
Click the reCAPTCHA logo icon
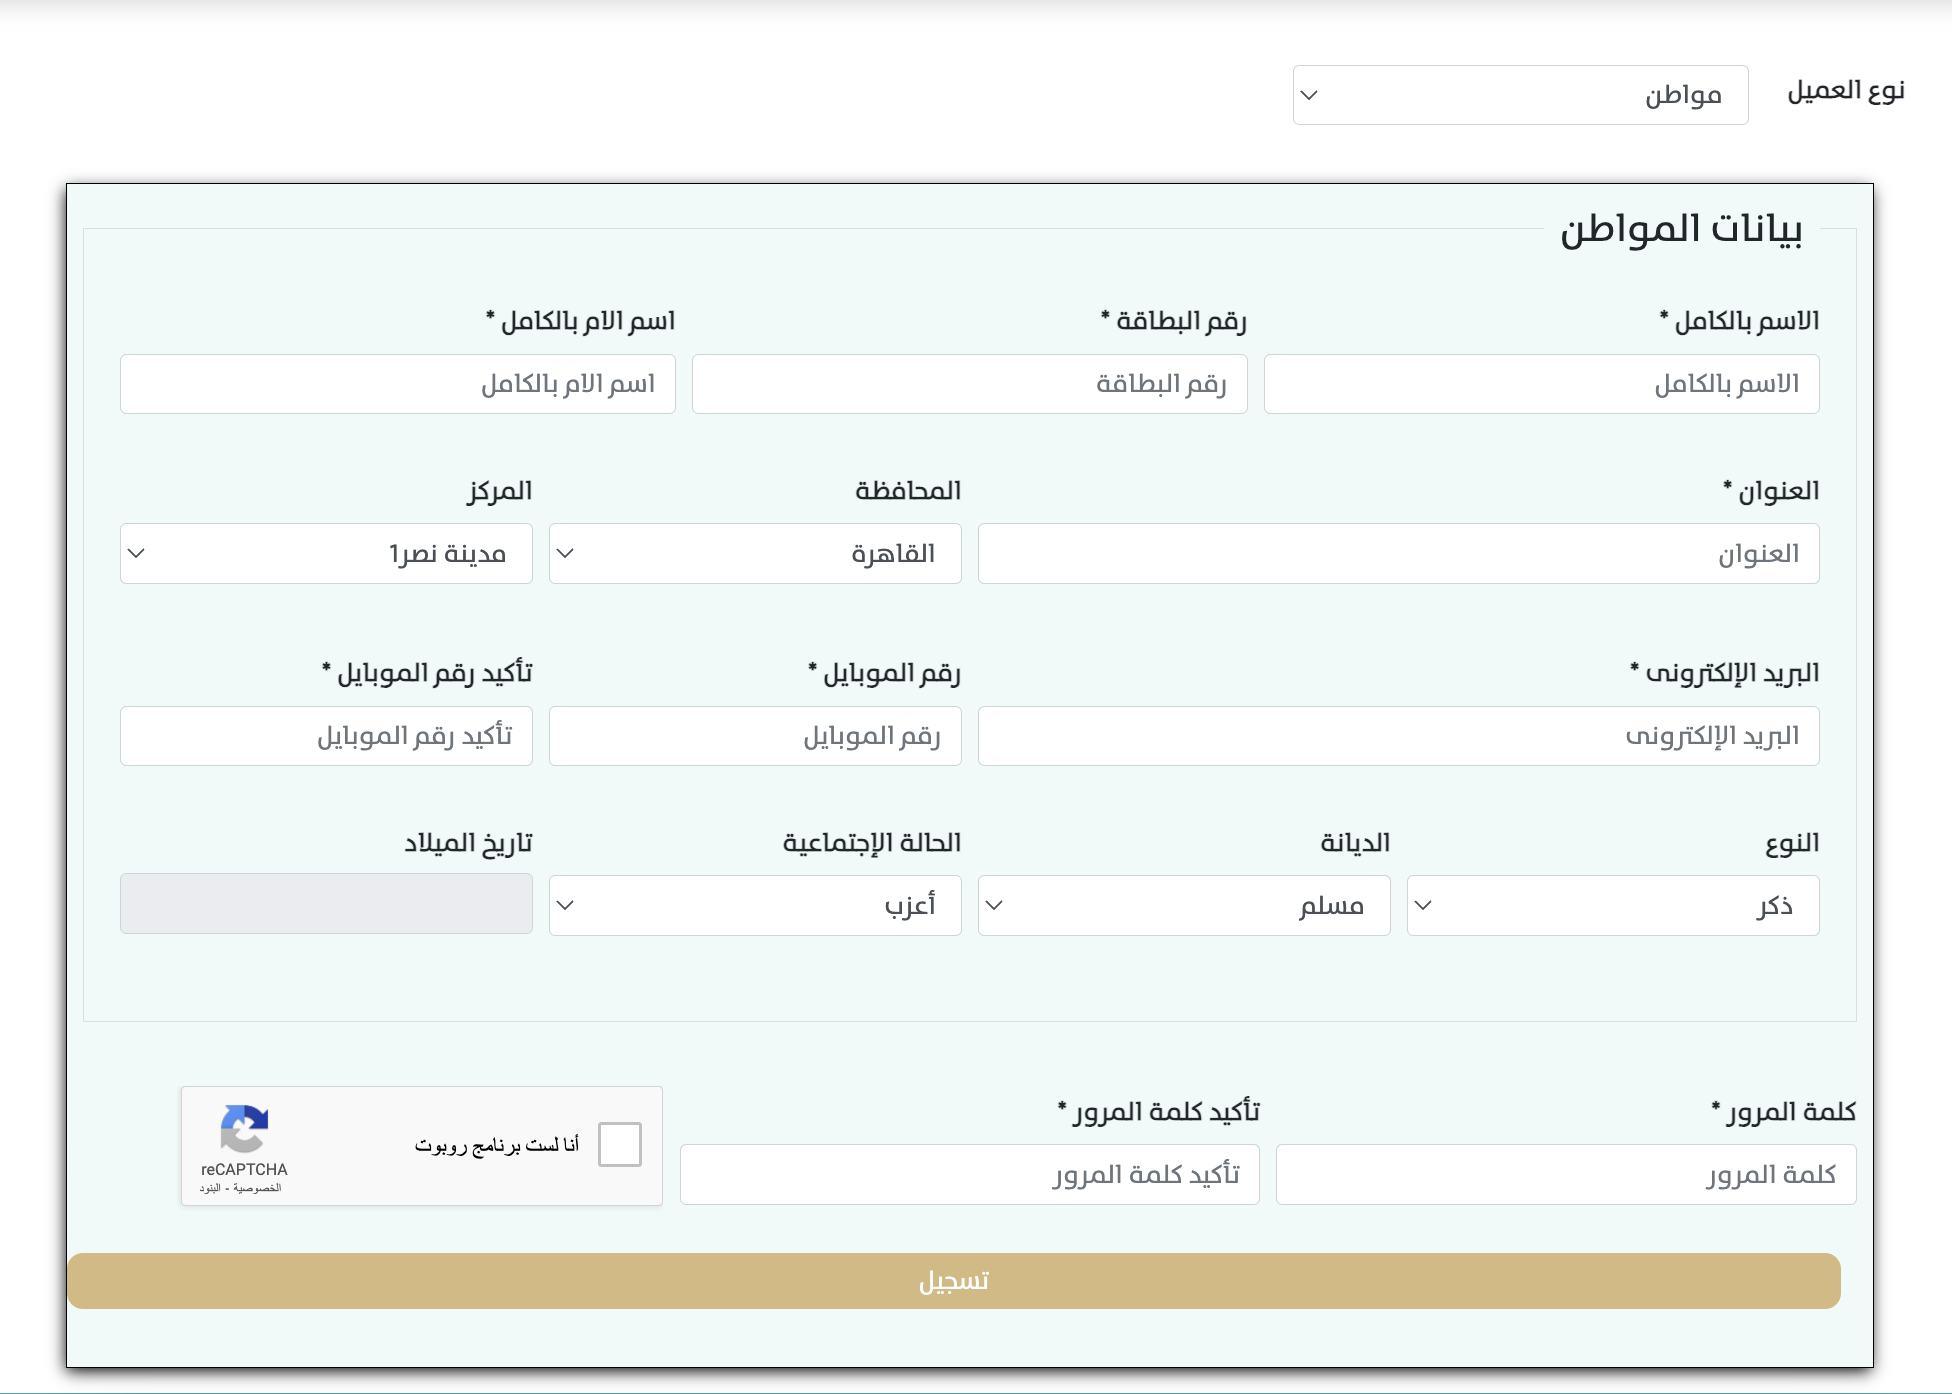click(244, 1129)
